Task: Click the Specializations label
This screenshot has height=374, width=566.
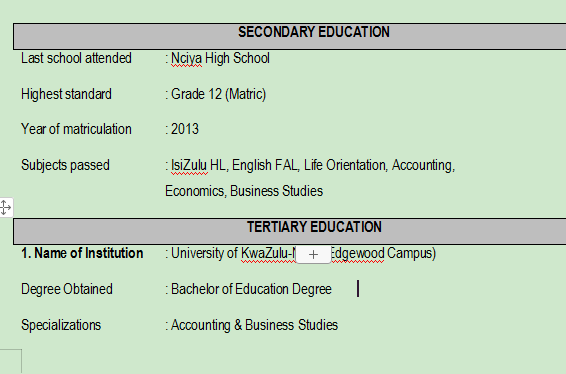Action: pos(61,325)
